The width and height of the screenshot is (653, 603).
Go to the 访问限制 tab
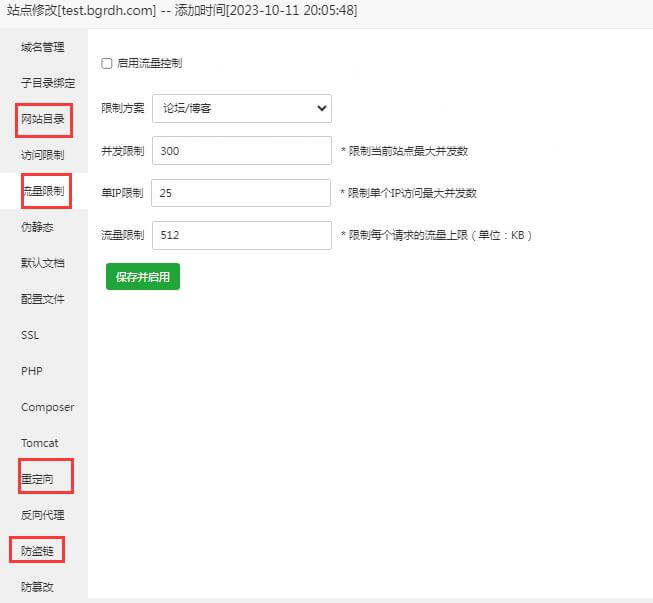tap(42, 155)
